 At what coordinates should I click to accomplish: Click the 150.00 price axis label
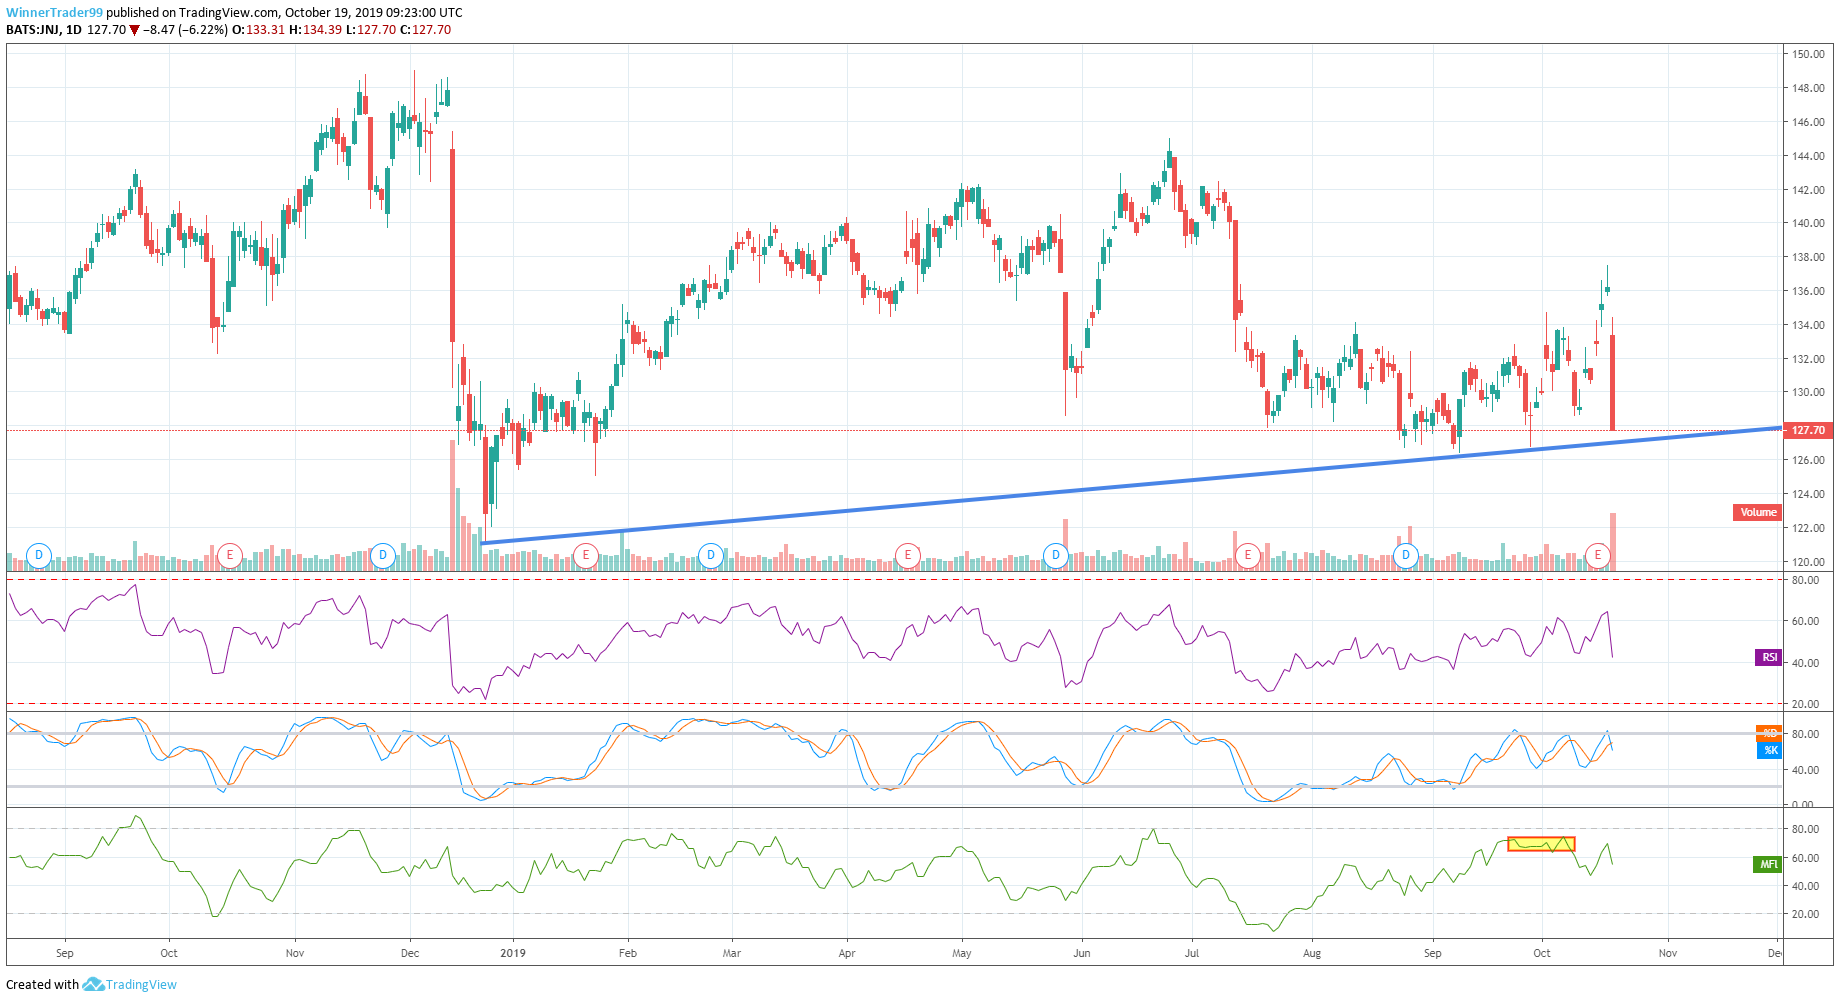[x=1808, y=54]
